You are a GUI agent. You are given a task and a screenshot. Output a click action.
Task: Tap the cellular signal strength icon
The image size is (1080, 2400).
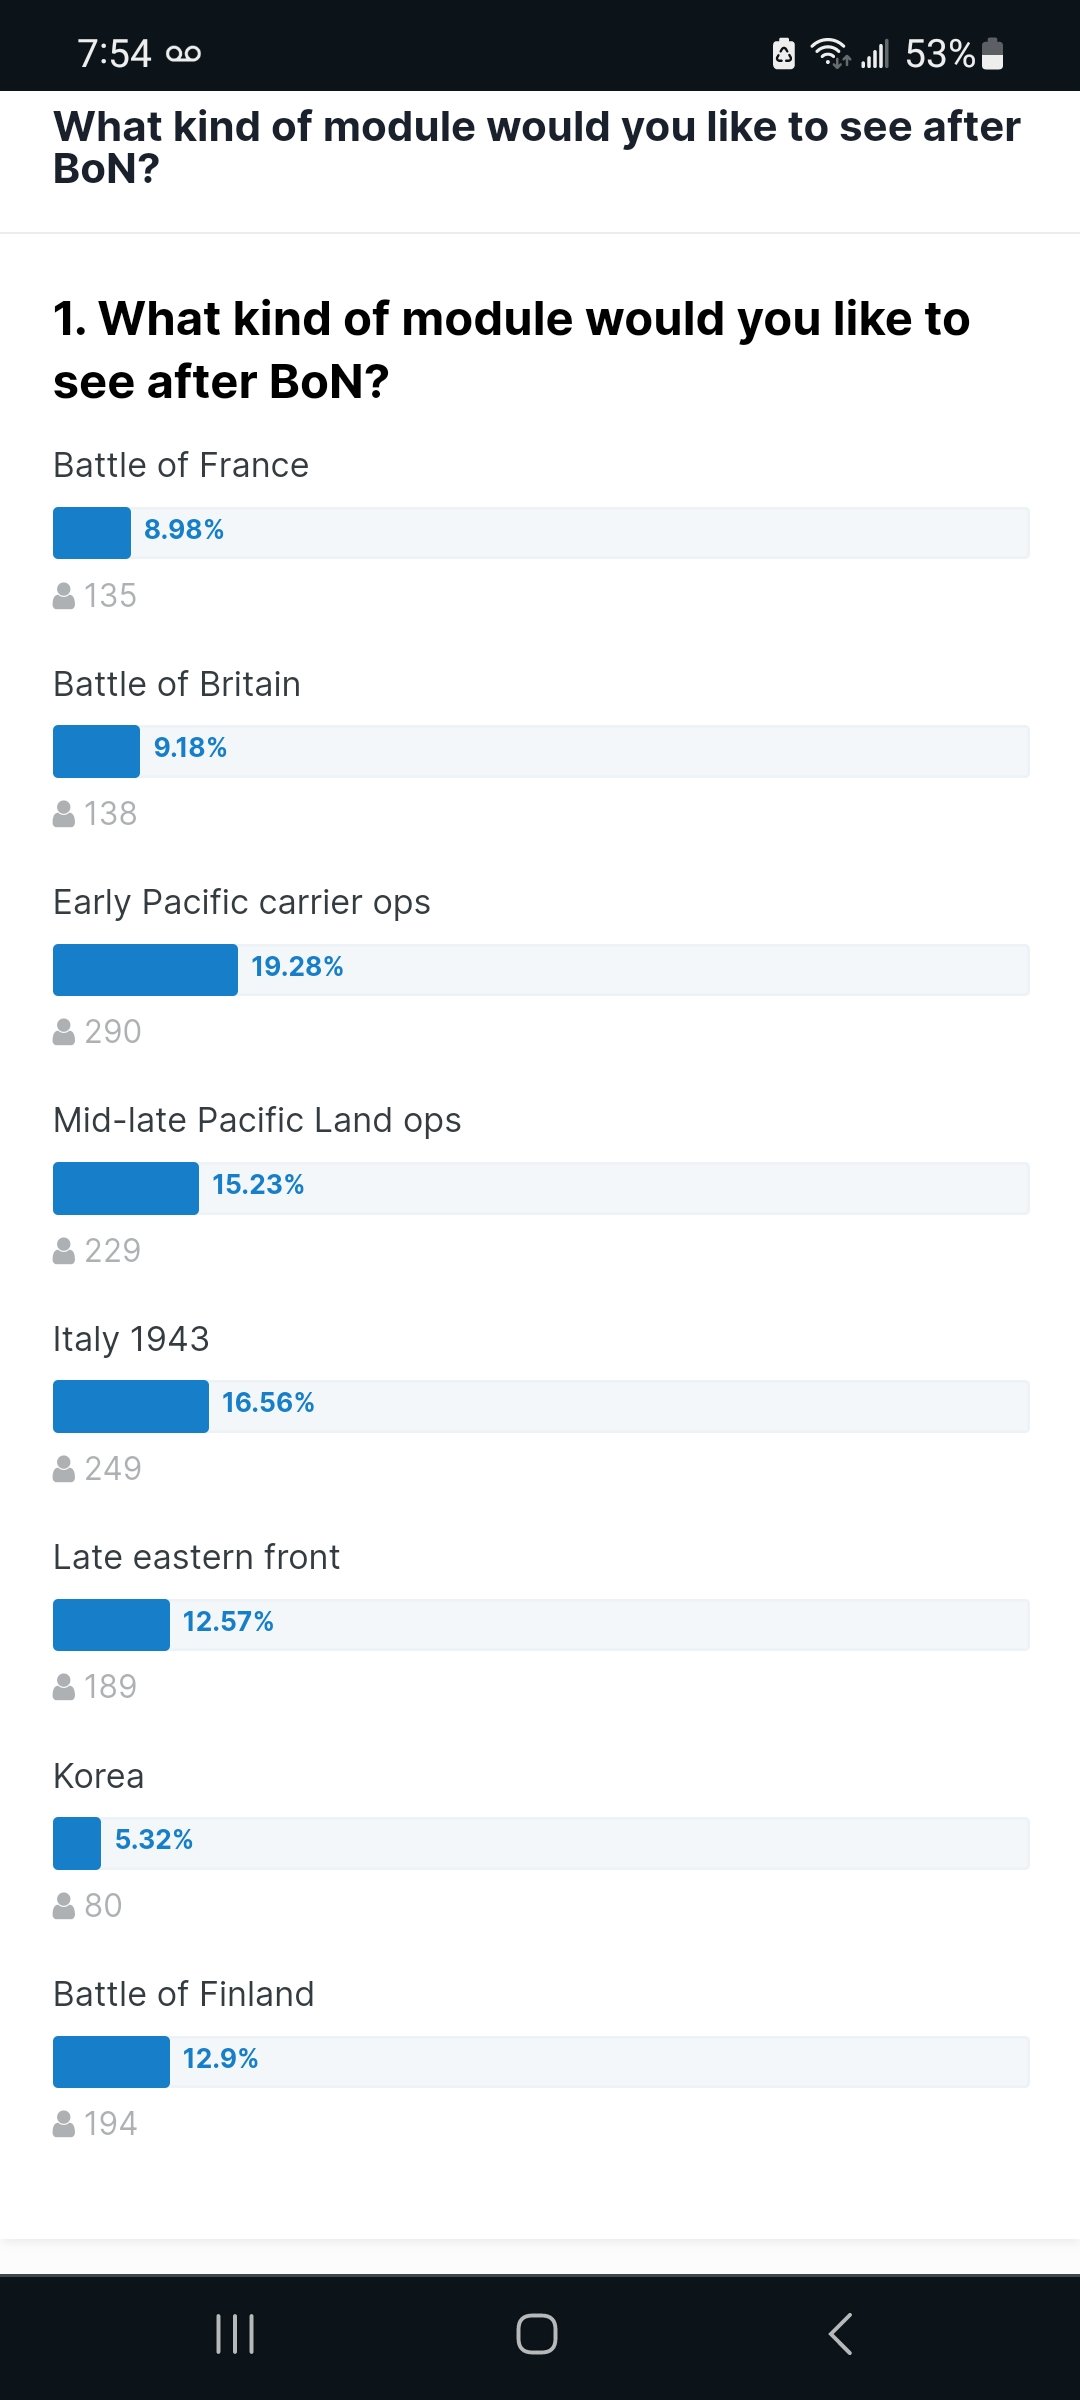875,54
